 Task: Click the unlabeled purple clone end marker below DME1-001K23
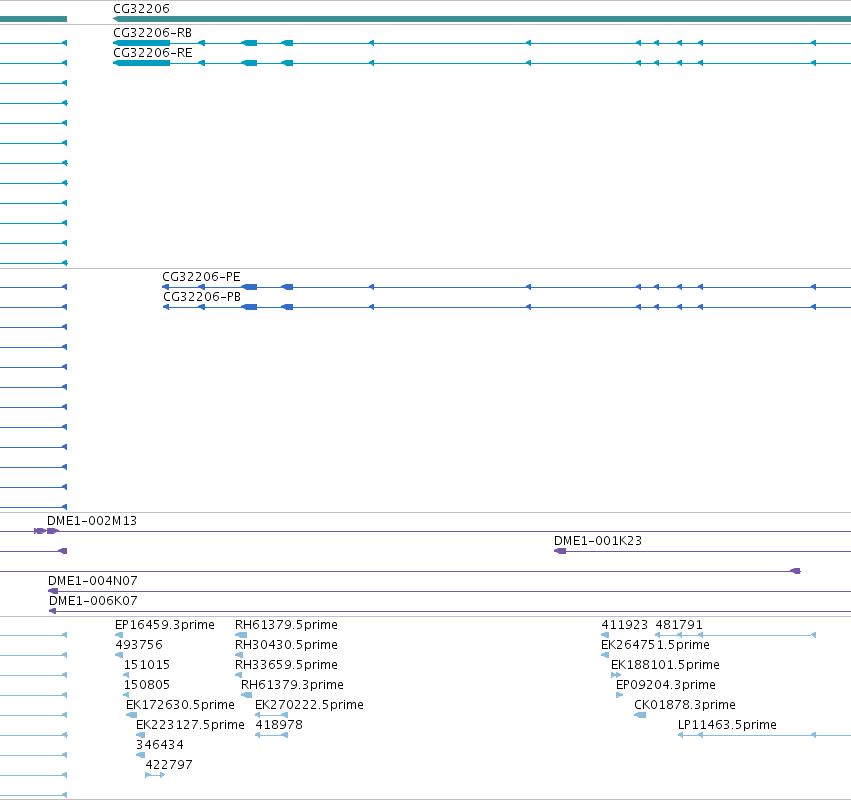point(795,571)
